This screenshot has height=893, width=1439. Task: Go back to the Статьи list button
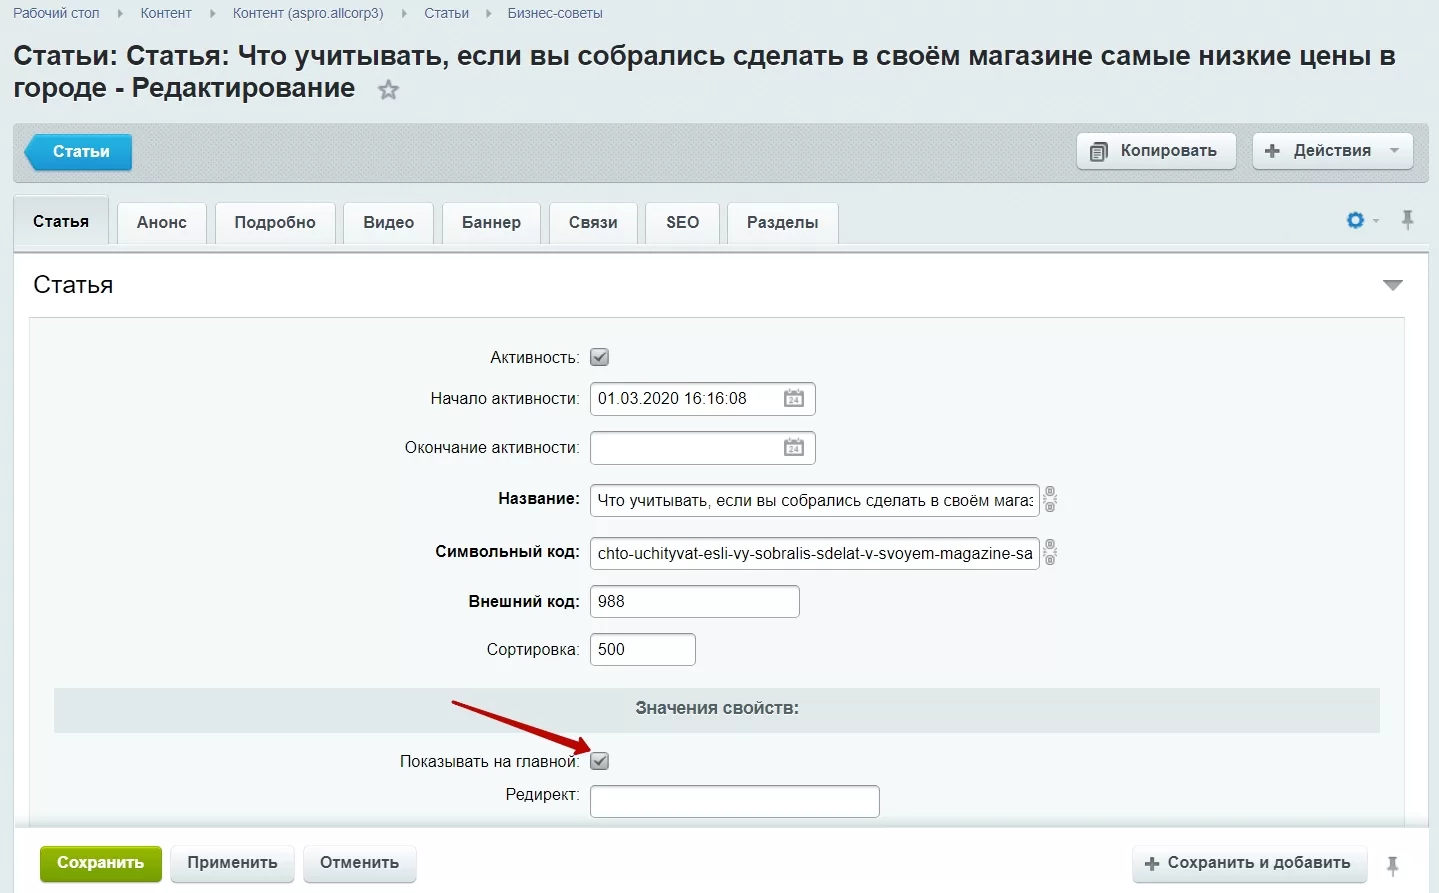(79, 152)
